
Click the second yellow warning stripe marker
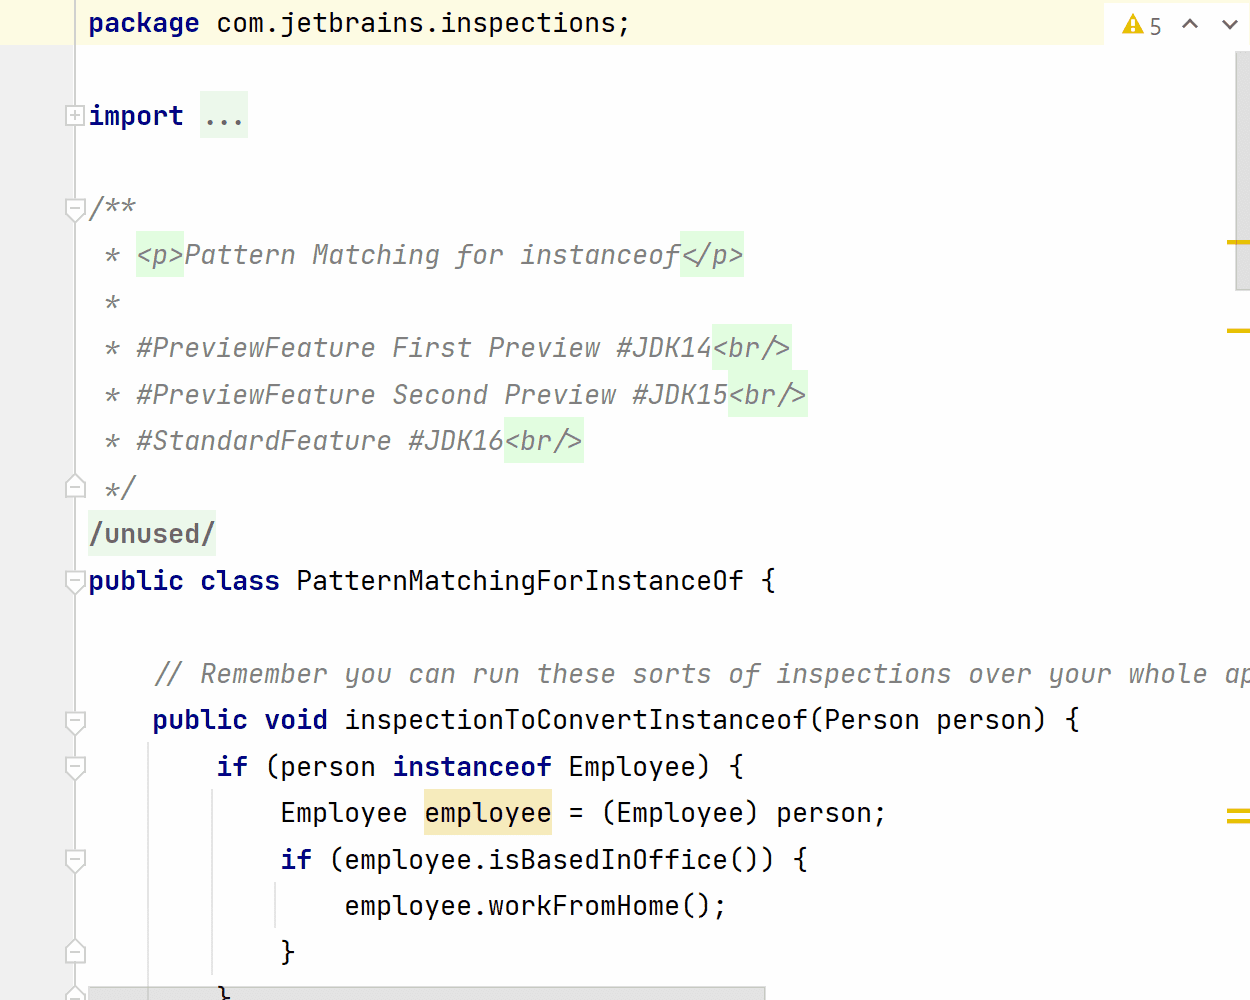[x=1238, y=330]
